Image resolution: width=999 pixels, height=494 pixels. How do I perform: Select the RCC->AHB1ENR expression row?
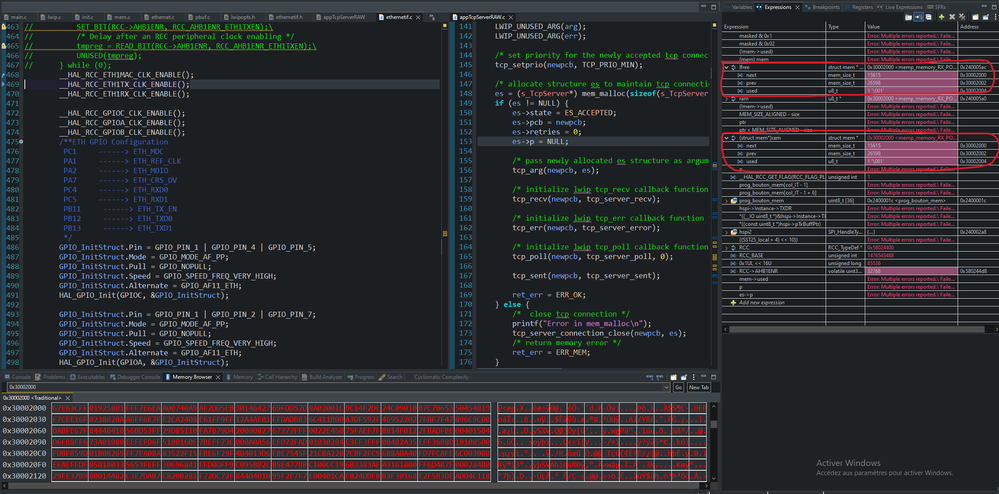point(860,271)
